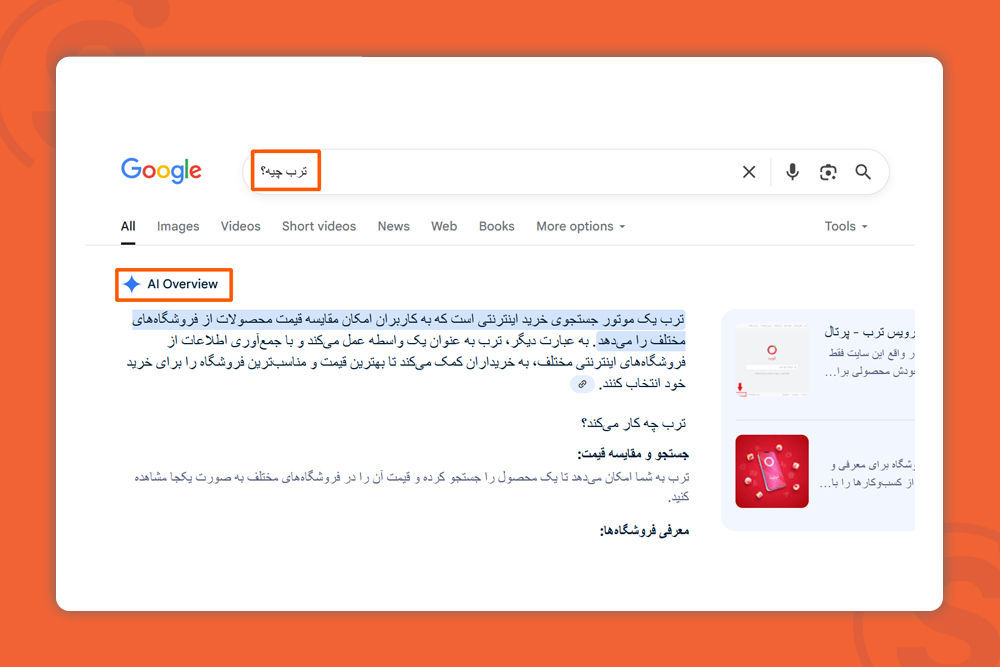
Task: Go to the News tab
Action: (393, 226)
